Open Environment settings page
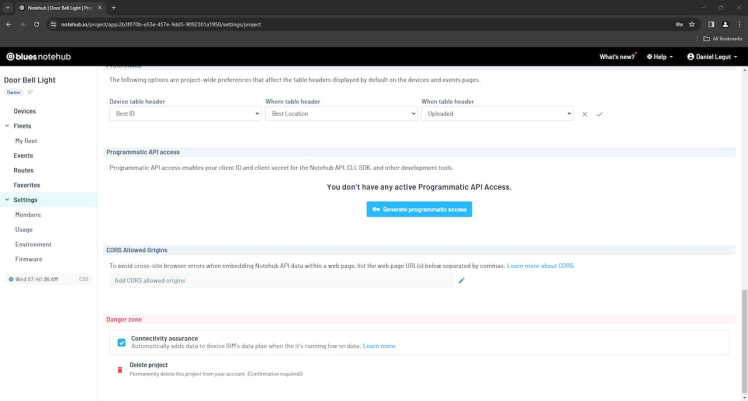 (x=33, y=244)
